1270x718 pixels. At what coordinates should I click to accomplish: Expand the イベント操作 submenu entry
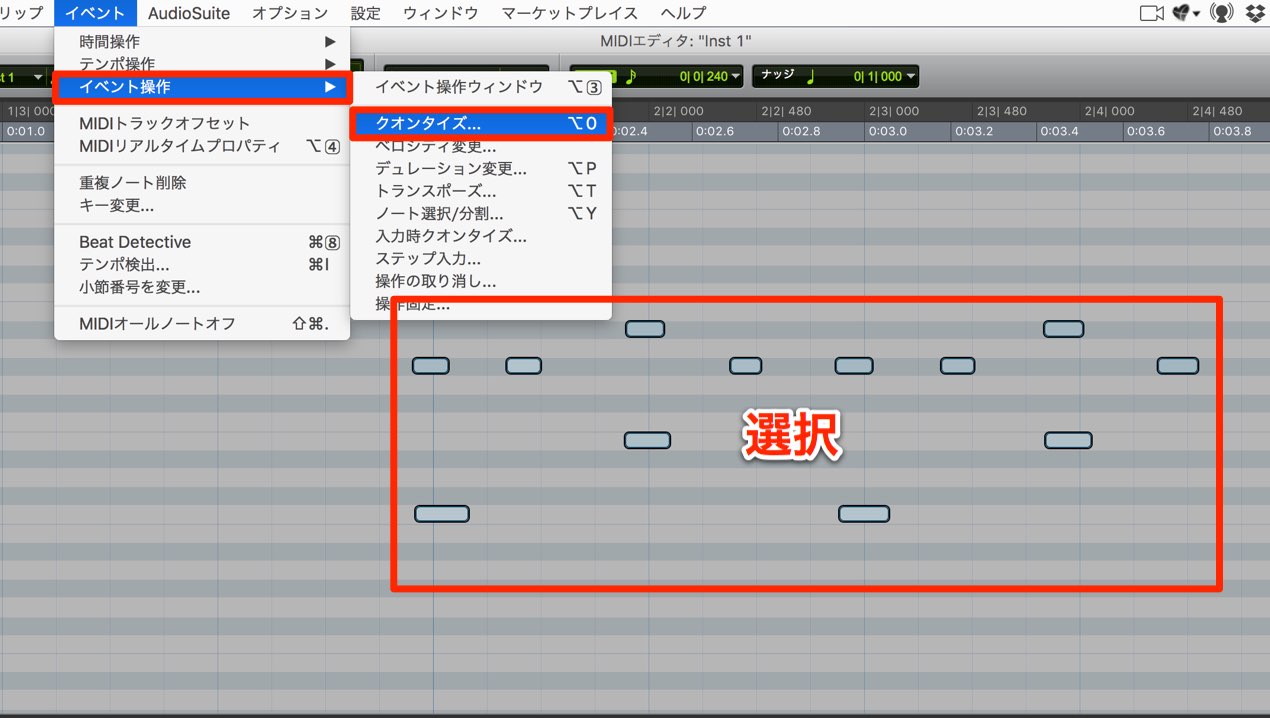202,87
